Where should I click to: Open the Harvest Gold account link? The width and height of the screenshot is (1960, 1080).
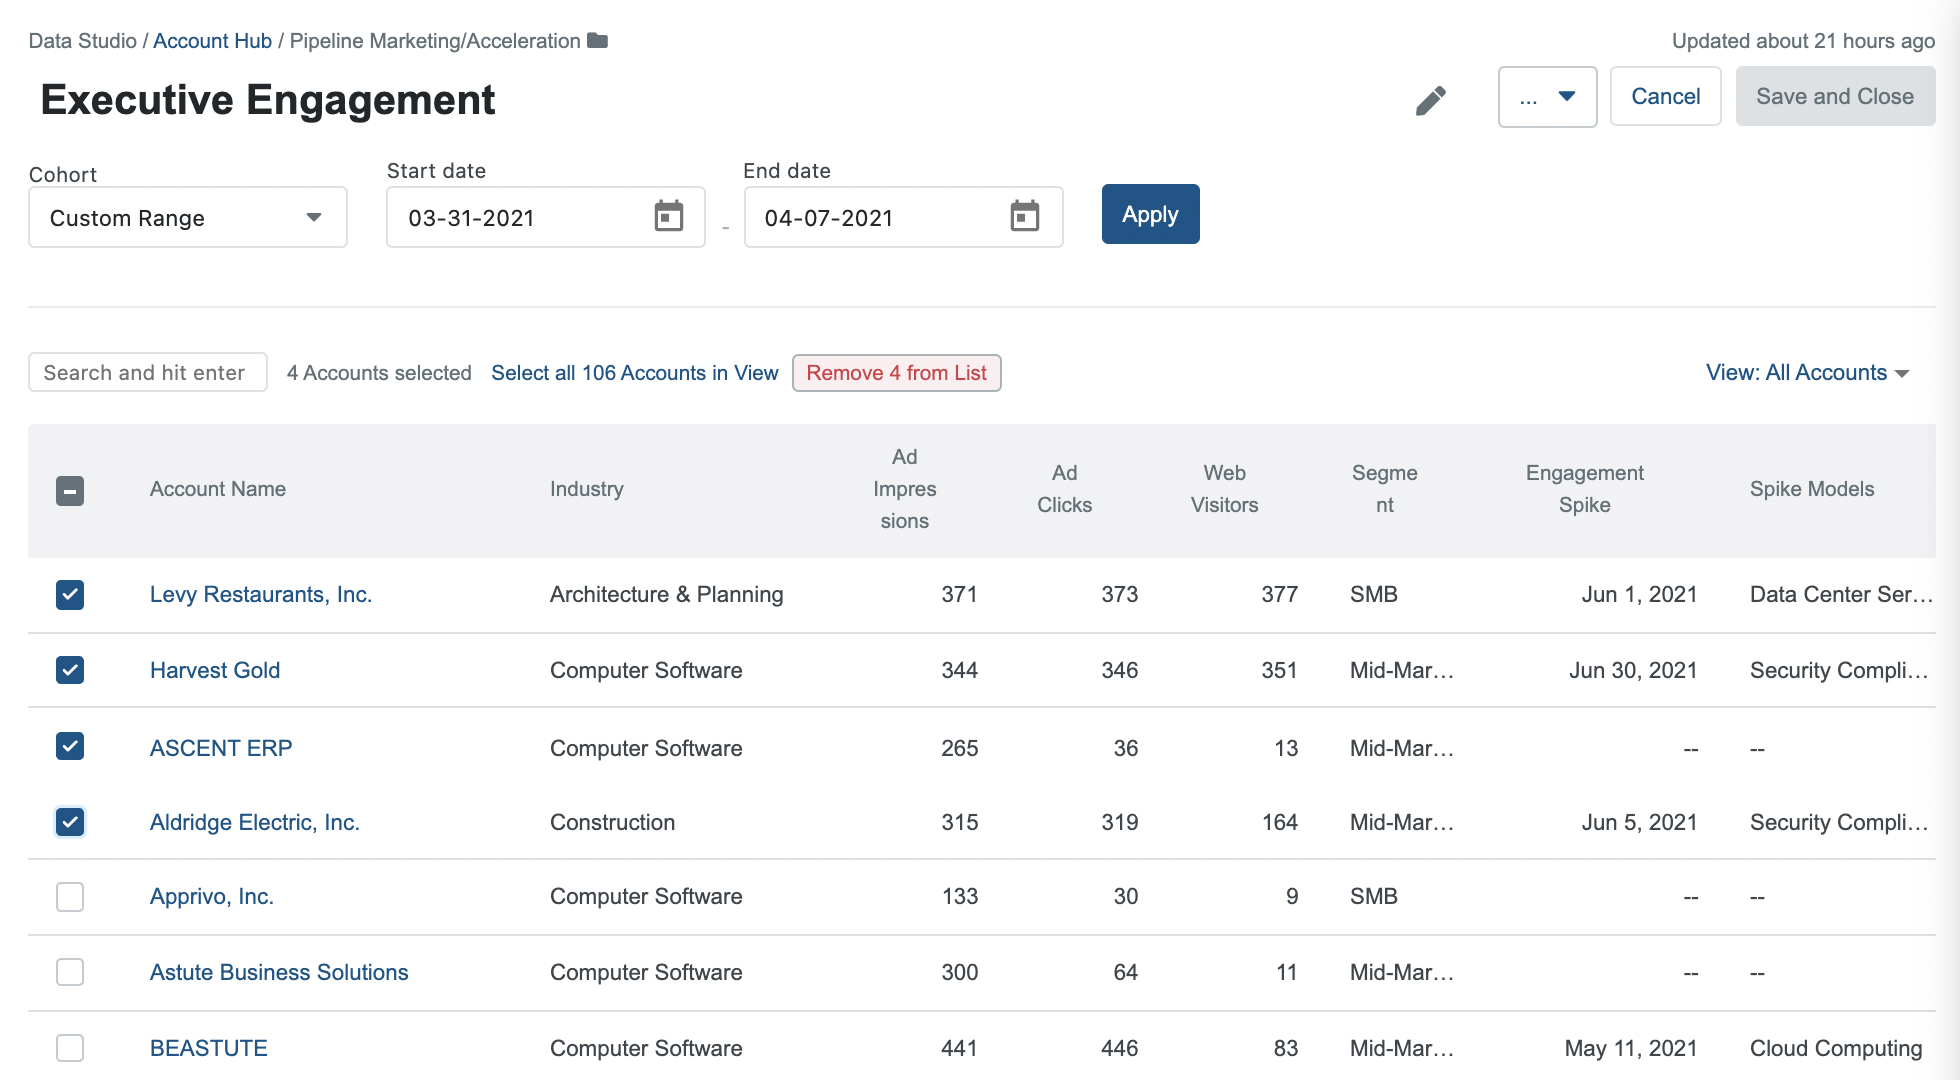click(215, 670)
